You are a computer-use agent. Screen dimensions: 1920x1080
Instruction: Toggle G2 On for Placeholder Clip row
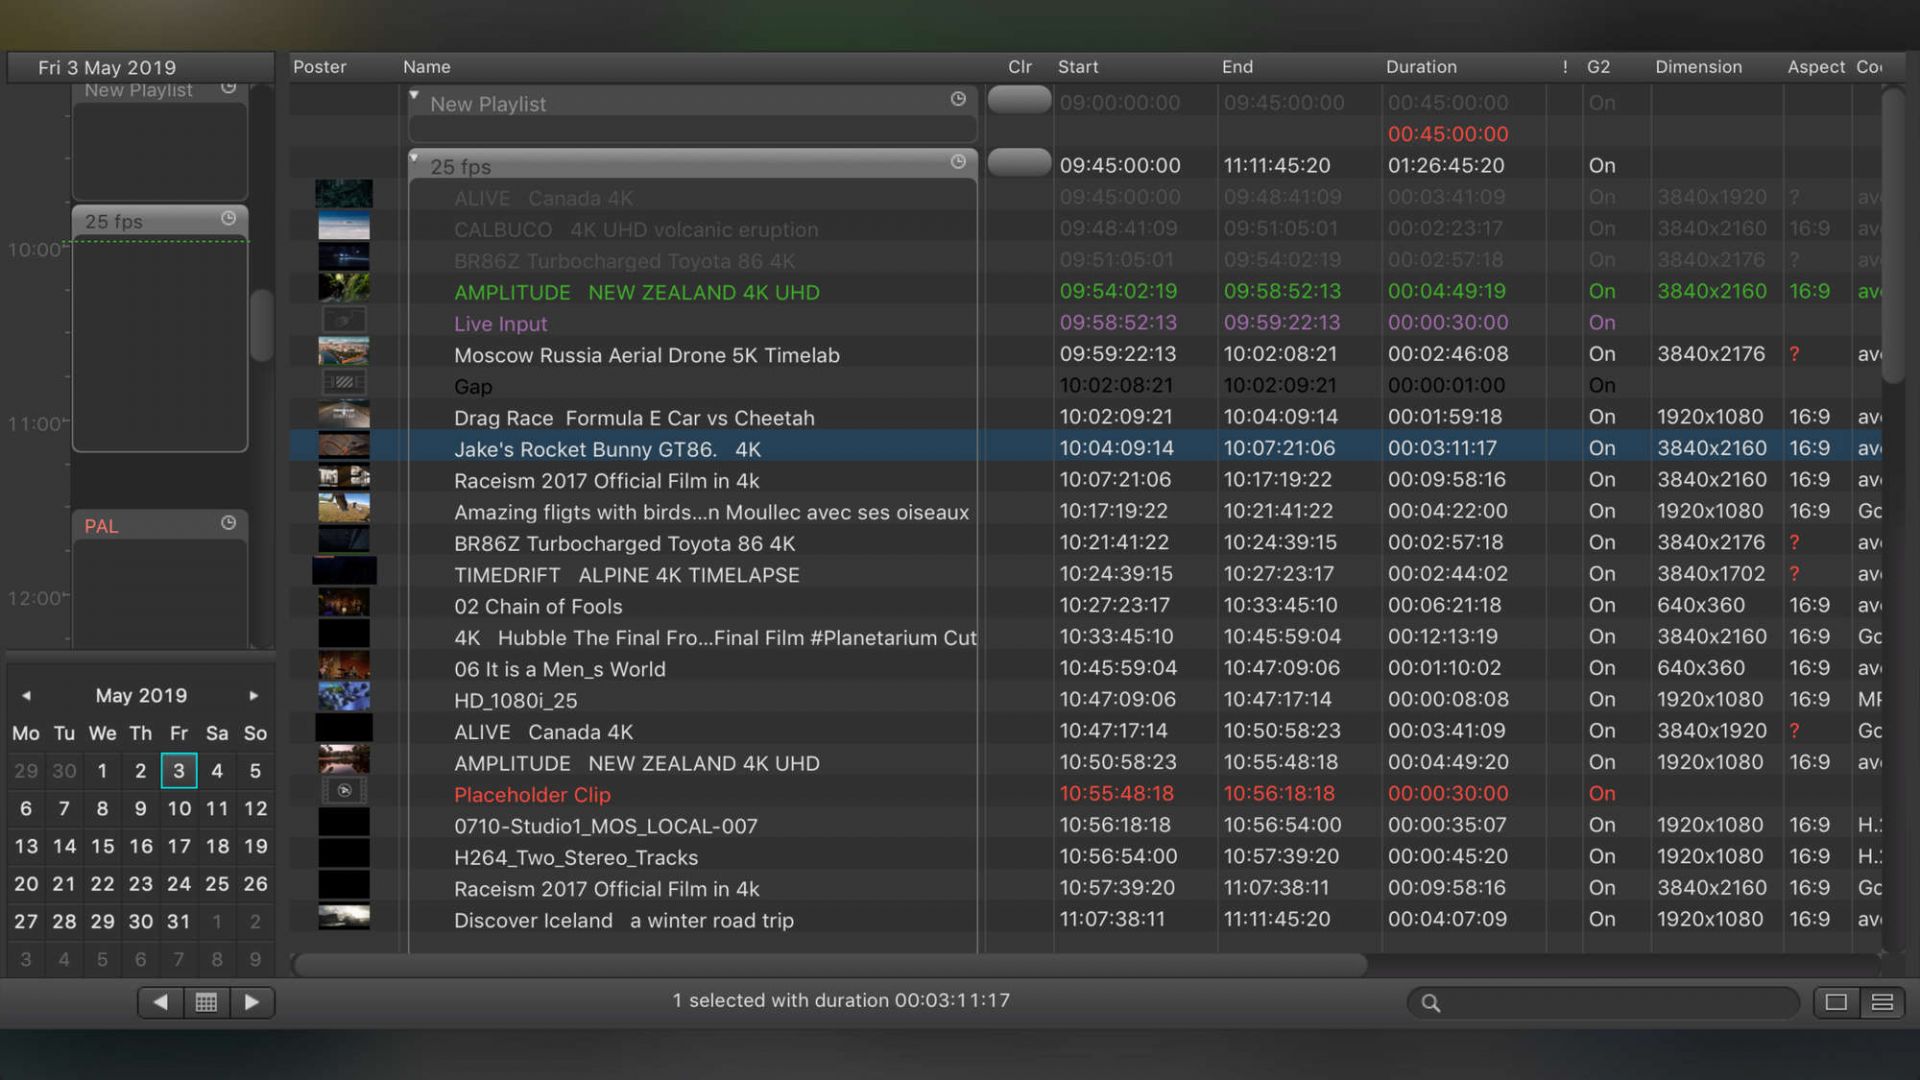(1601, 794)
